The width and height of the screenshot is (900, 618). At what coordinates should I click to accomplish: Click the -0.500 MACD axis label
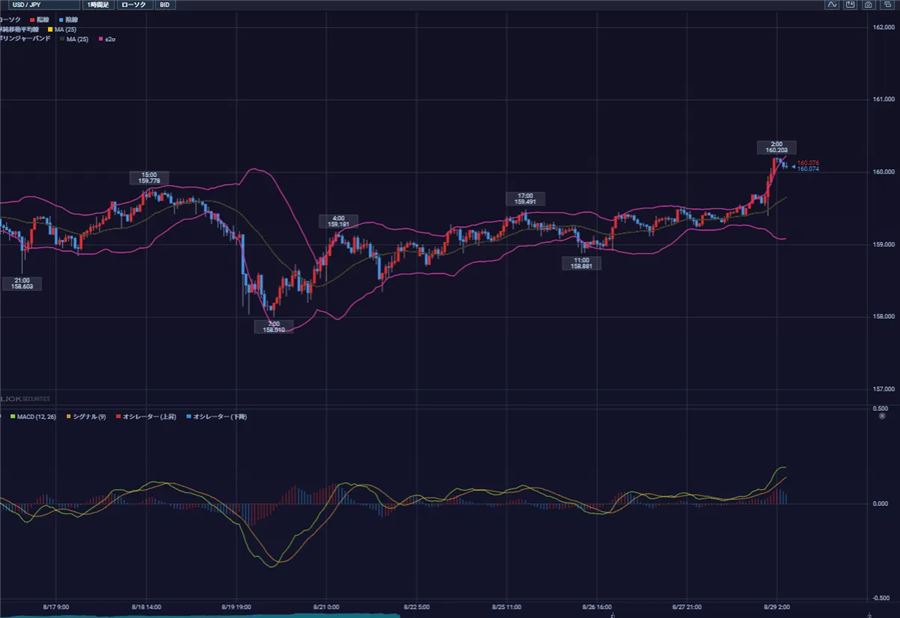tap(879, 598)
